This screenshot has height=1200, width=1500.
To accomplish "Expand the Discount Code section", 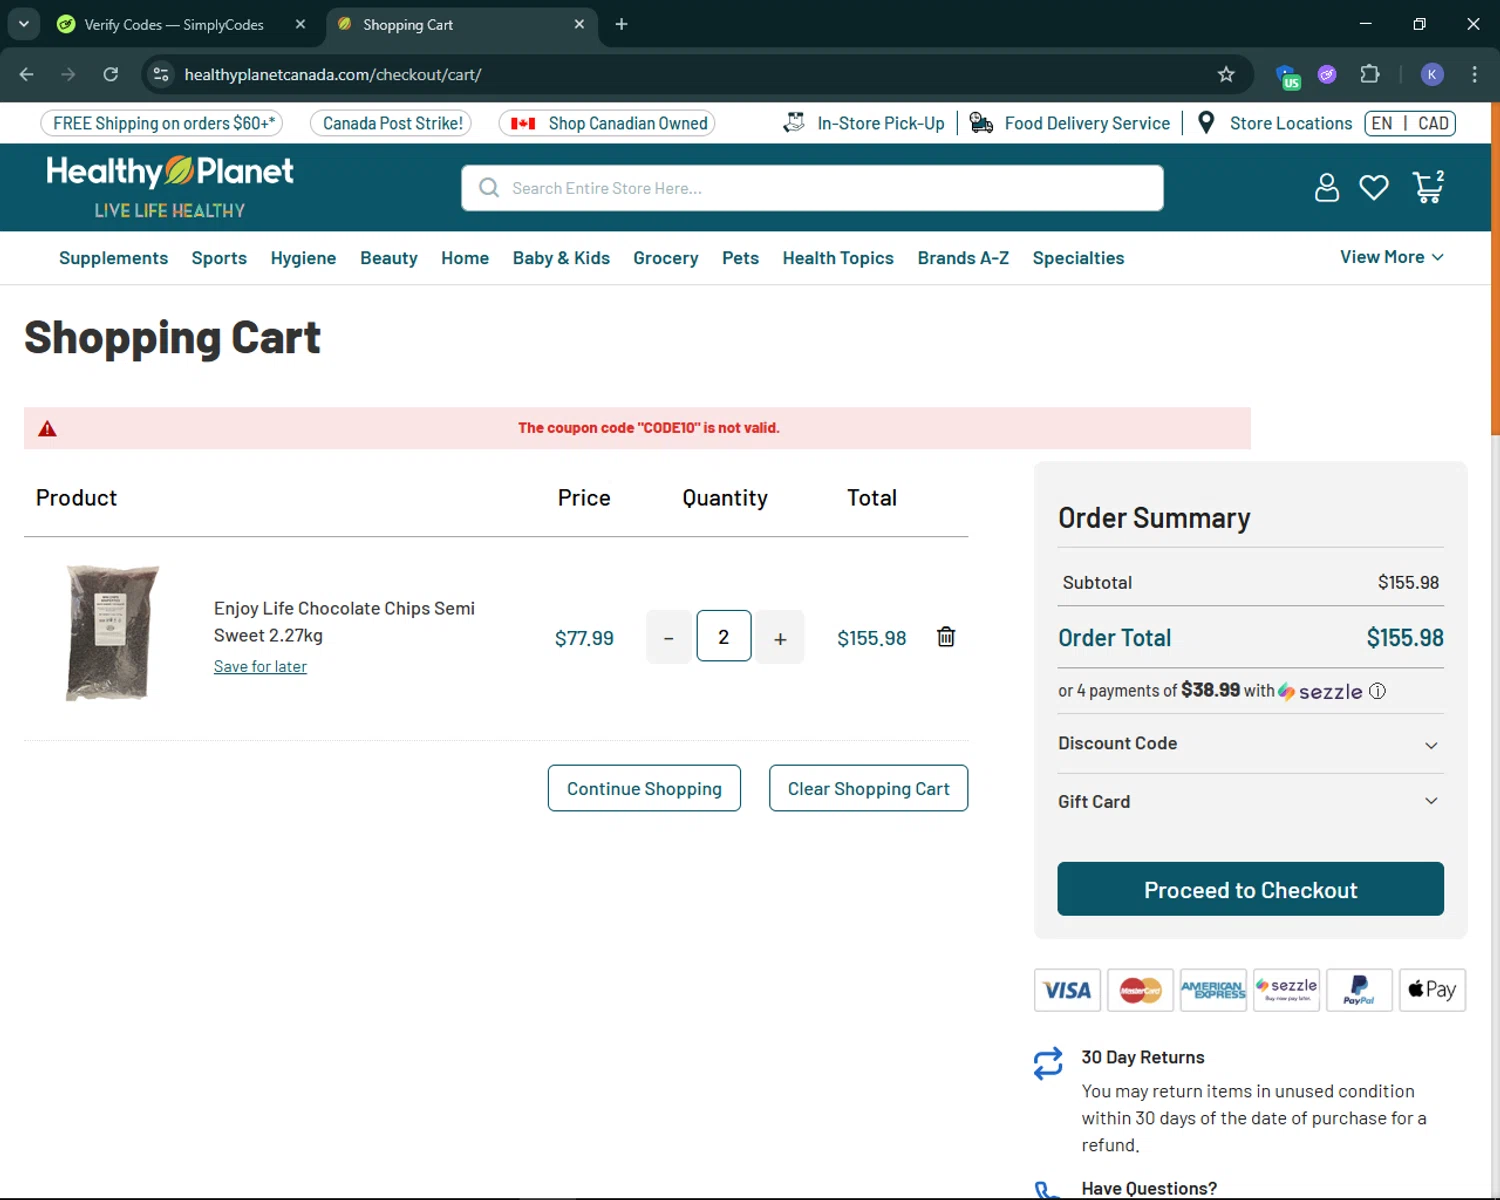I will [1250, 743].
